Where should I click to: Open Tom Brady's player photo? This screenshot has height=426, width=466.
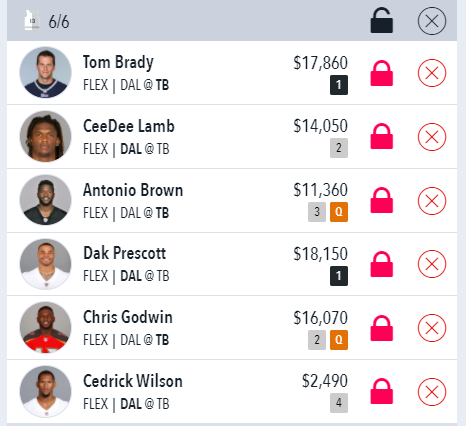tap(45, 72)
